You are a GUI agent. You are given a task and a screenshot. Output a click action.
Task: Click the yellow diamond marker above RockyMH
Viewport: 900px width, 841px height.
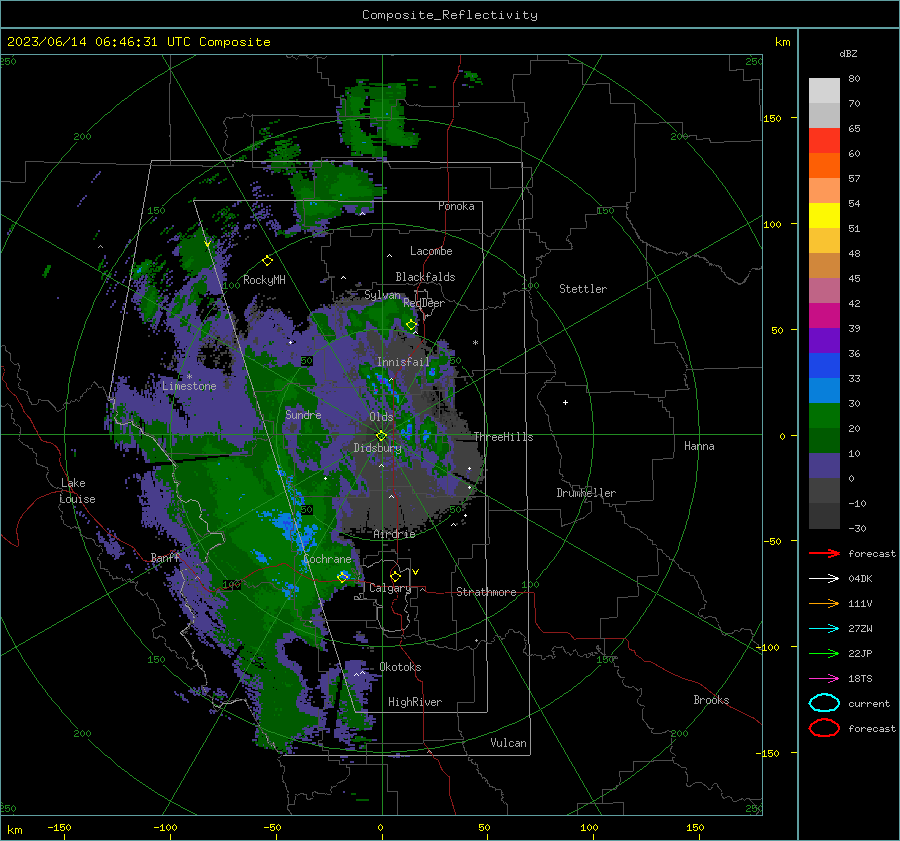coord(267,261)
